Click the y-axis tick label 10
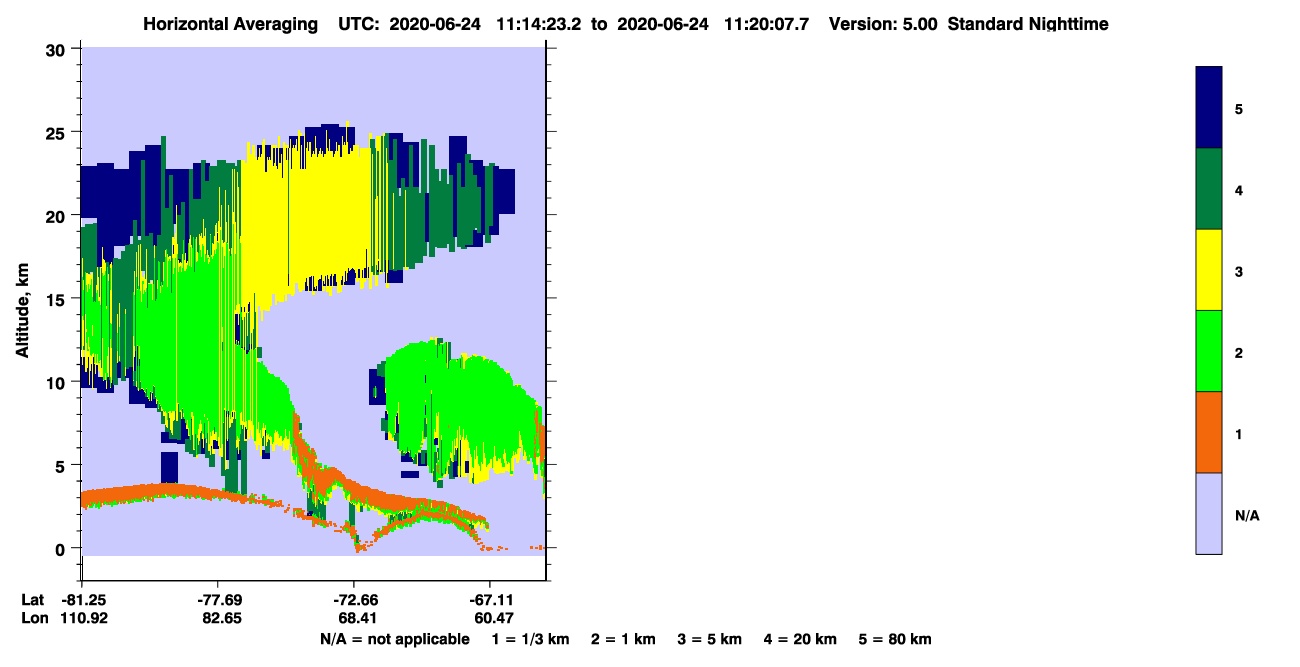 point(57,382)
